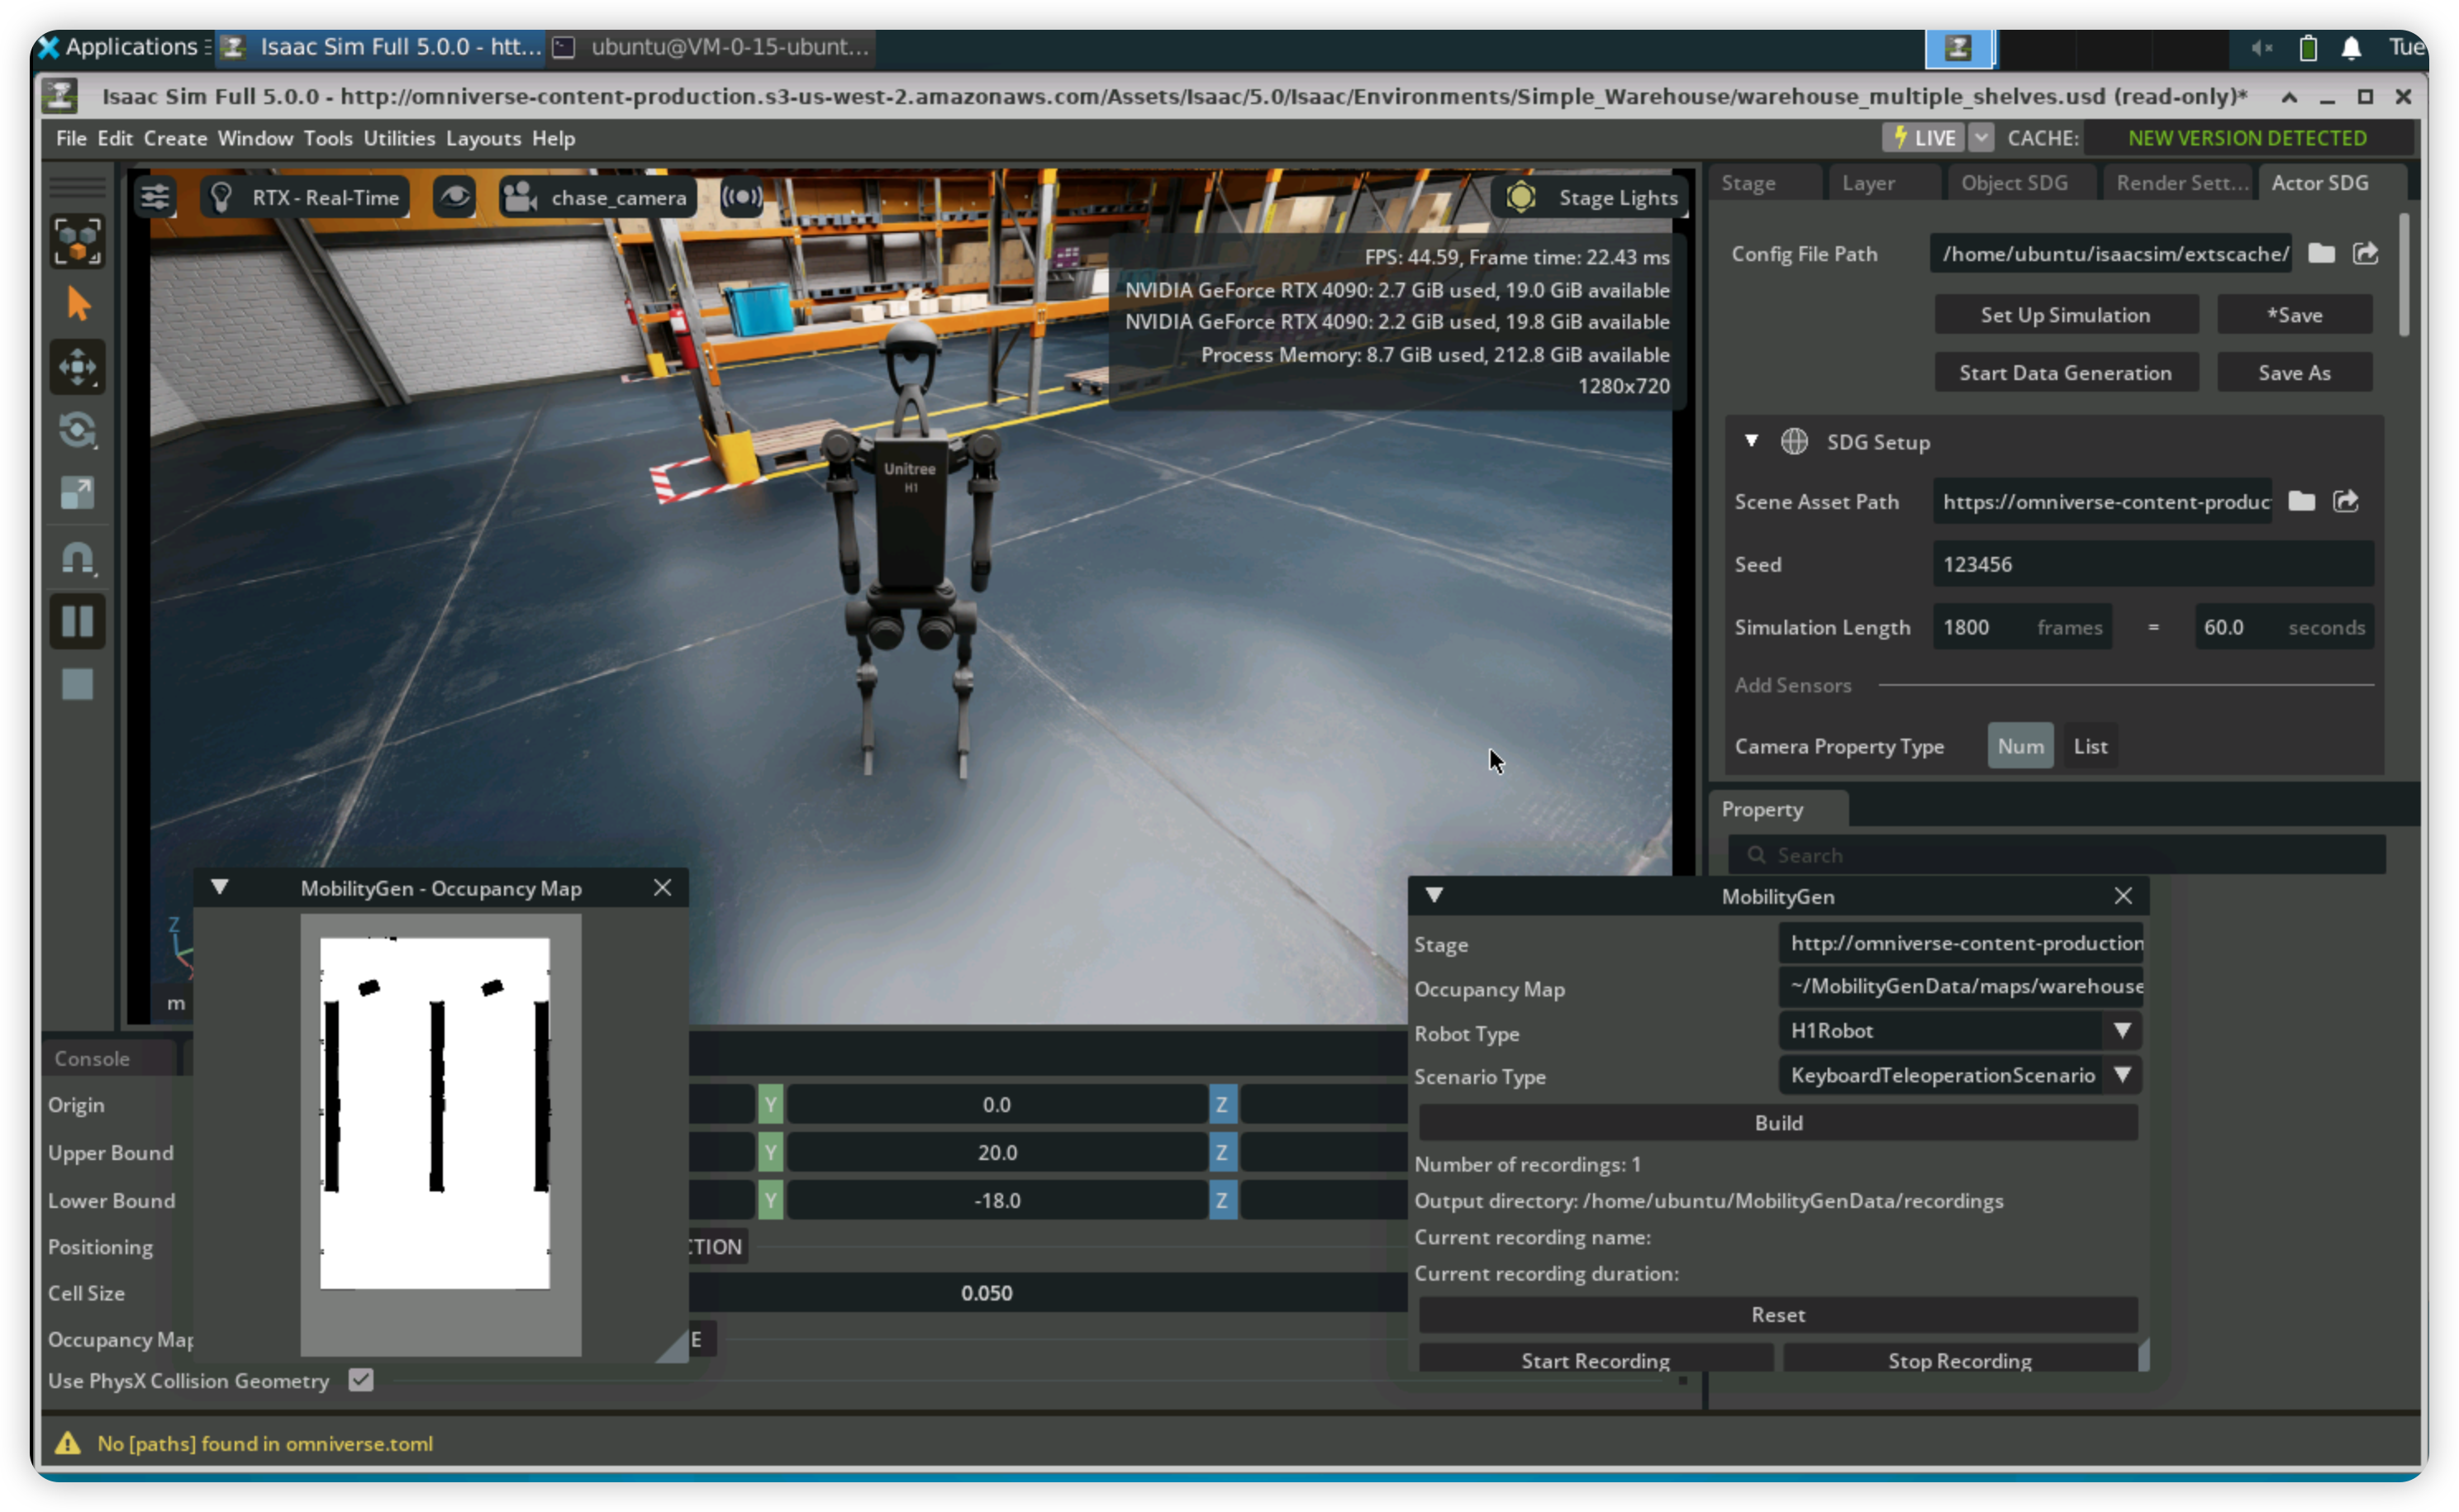Select the Move tool

[x=78, y=367]
